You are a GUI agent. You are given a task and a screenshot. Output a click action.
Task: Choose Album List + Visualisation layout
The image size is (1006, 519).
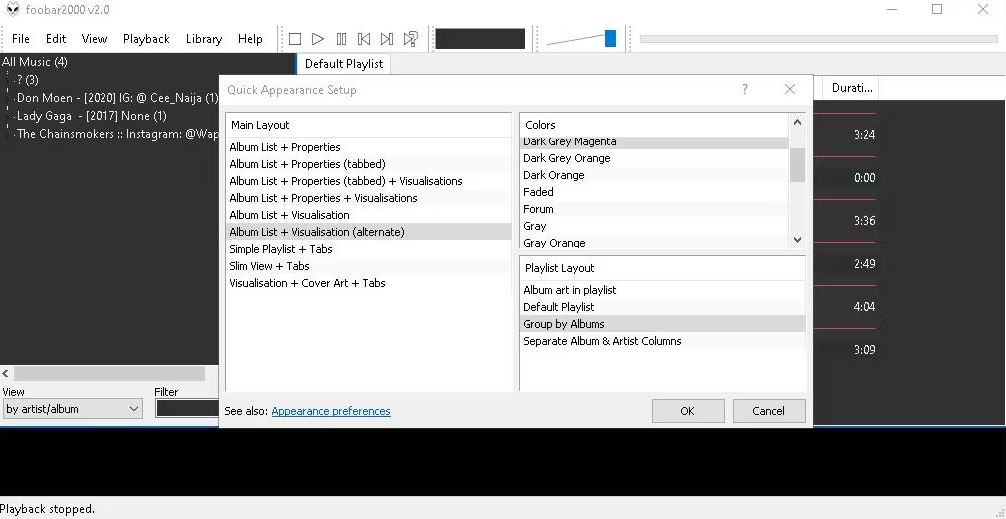369,215
